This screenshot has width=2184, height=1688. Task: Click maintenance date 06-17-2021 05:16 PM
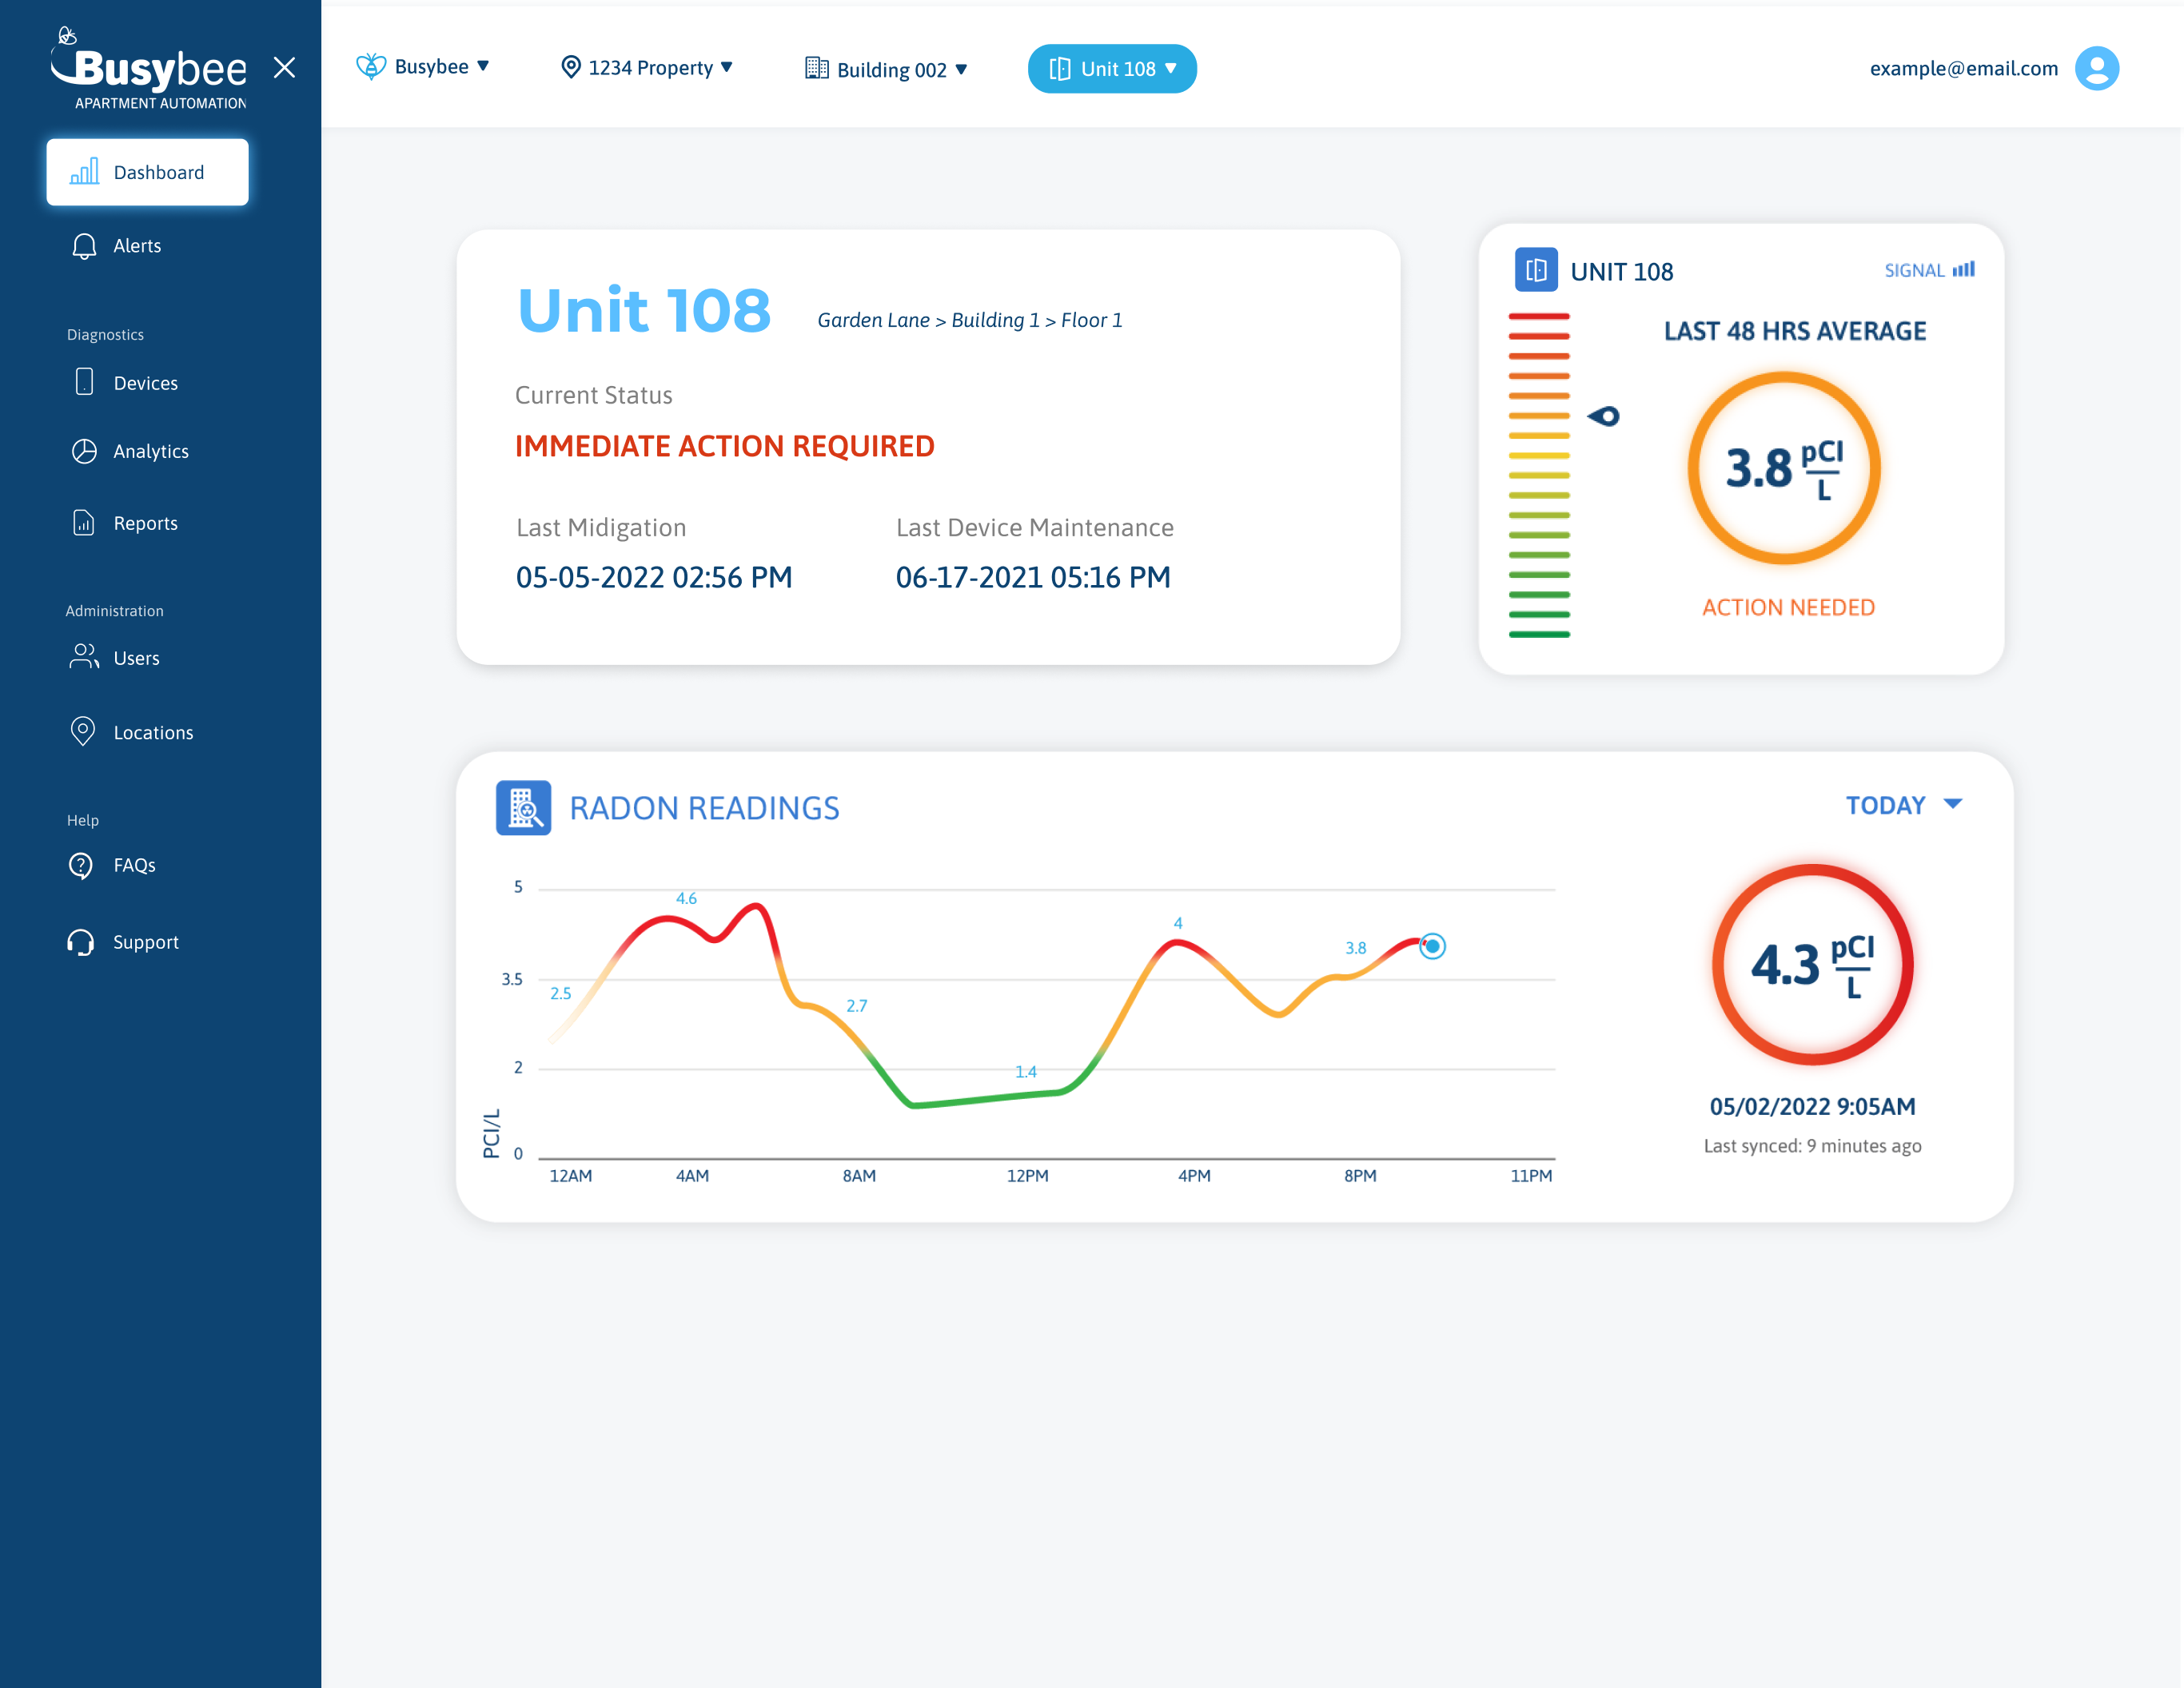(x=1033, y=577)
